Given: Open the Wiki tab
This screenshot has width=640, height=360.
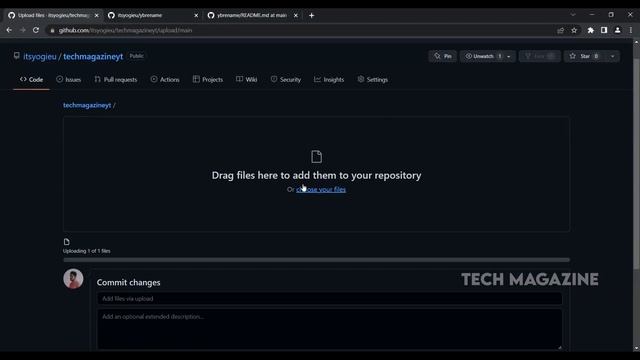Looking at the screenshot, I should pyautogui.click(x=247, y=80).
